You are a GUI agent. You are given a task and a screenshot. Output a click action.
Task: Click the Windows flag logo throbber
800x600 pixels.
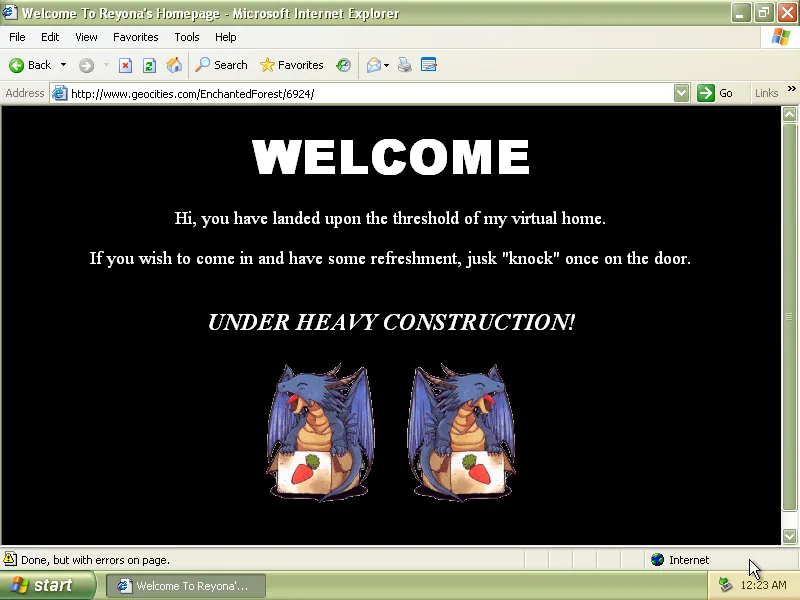(x=781, y=37)
